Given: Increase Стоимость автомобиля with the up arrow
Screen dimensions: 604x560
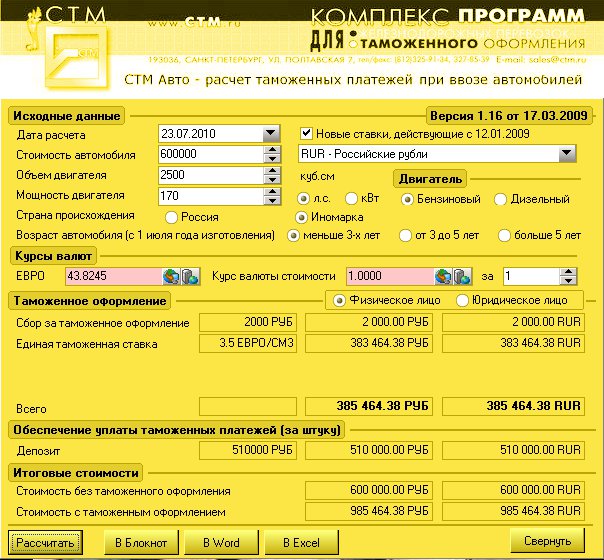Looking at the screenshot, I should pos(272,150).
